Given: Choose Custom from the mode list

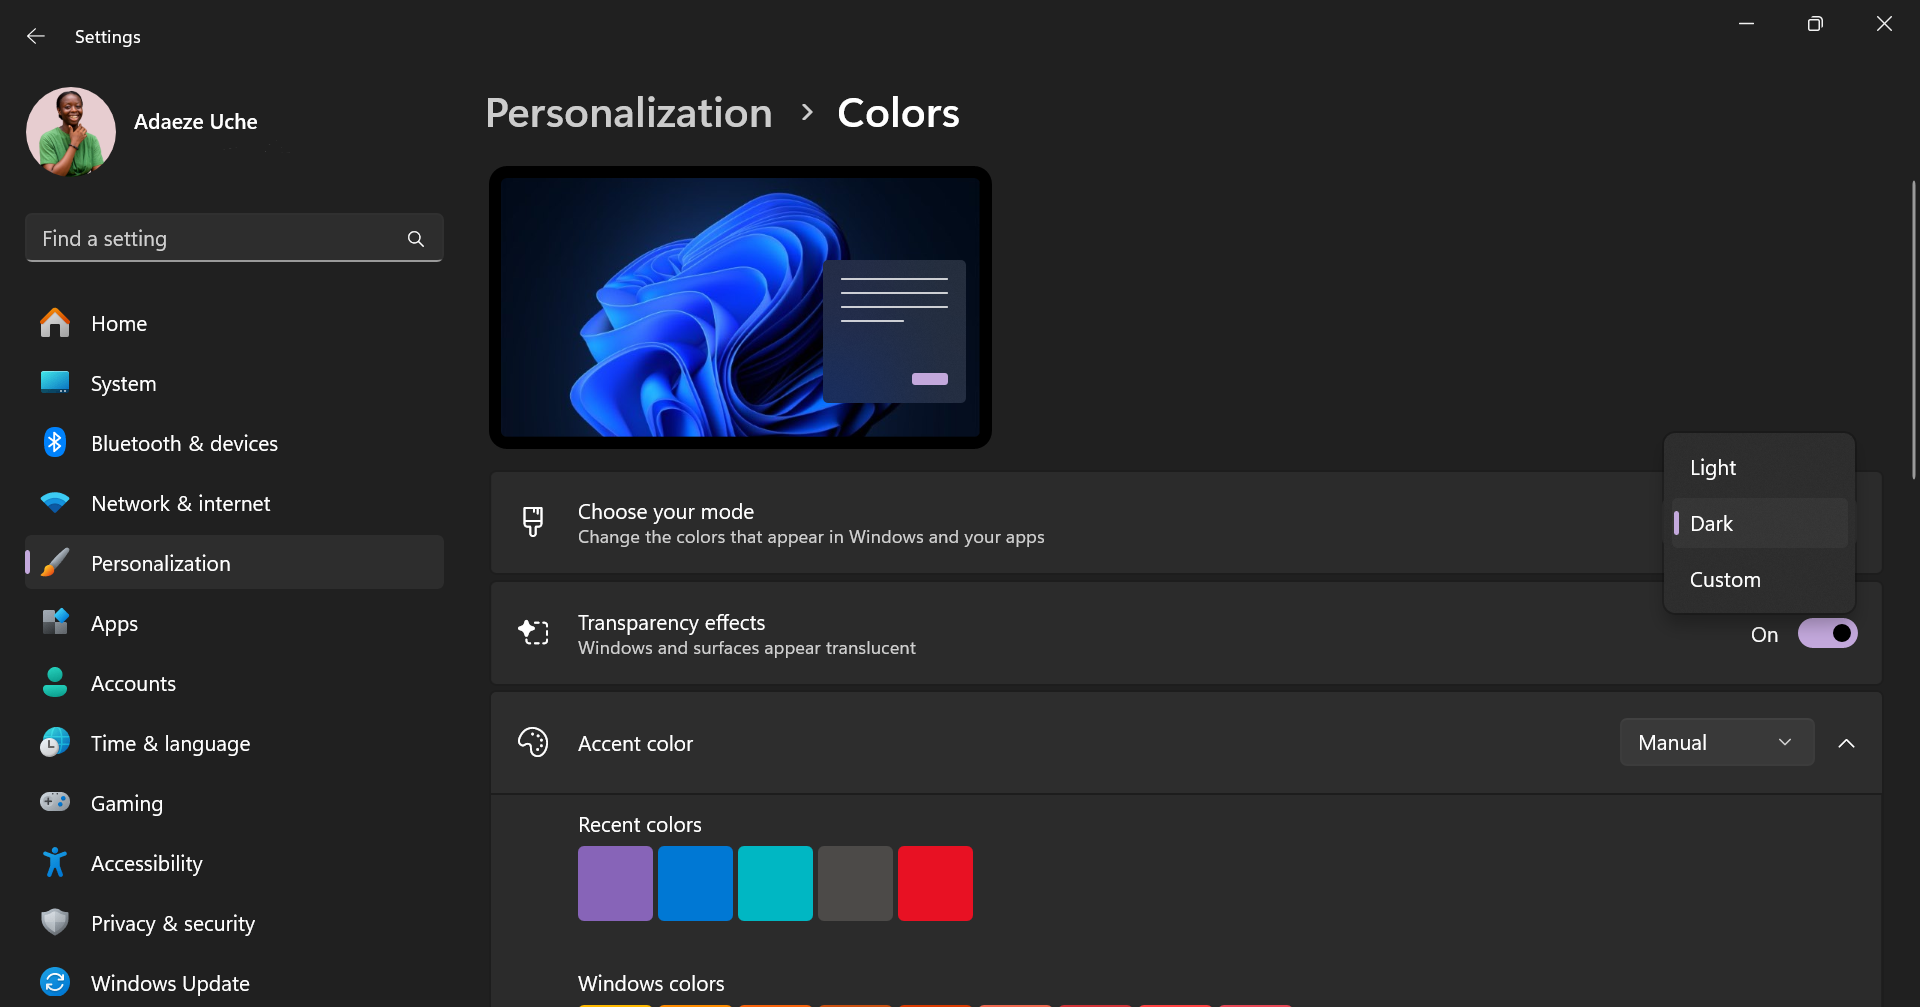Looking at the screenshot, I should [x=1725, y=580].
